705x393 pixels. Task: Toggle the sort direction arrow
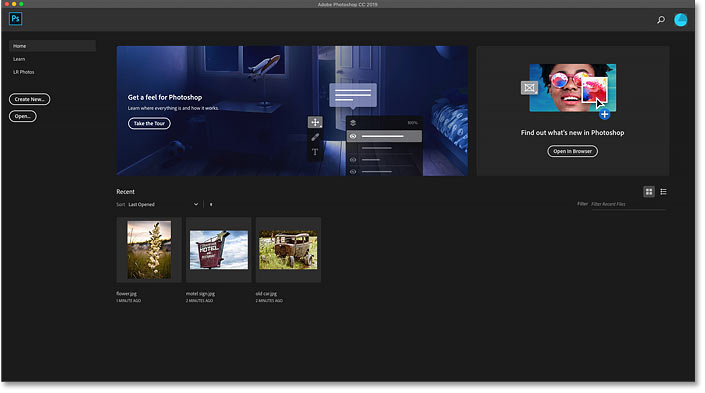(211, 205)
